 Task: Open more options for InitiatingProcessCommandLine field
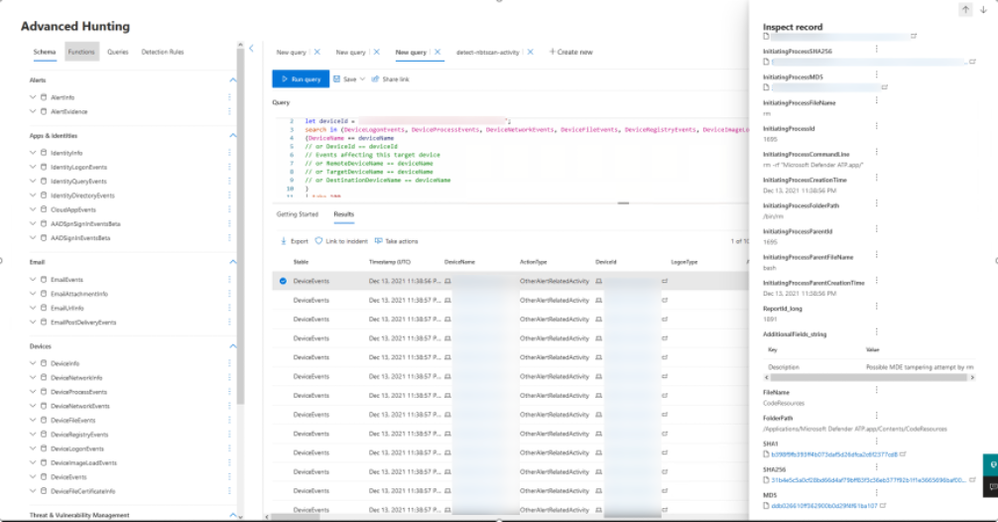(x=876, y=152)
